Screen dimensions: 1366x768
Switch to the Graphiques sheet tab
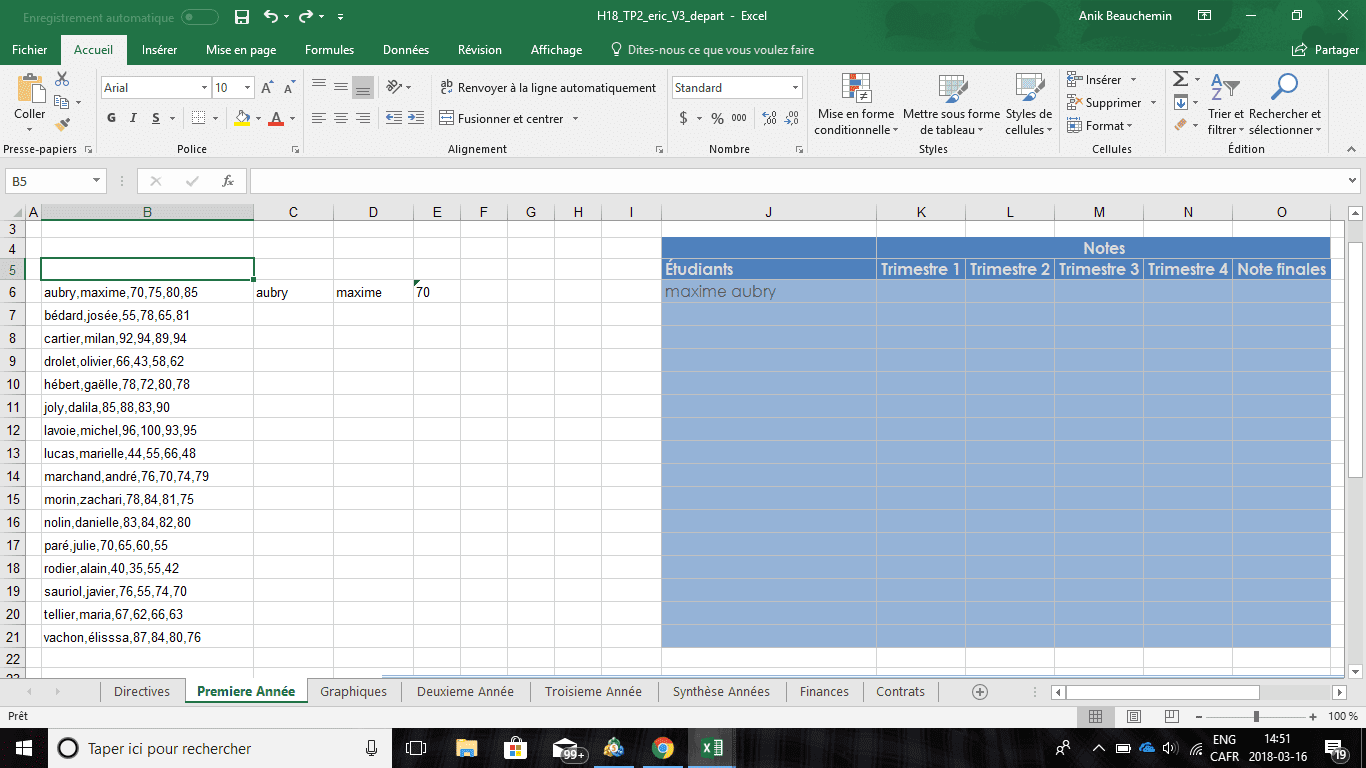pyautogui.click(x=353, y=692)
